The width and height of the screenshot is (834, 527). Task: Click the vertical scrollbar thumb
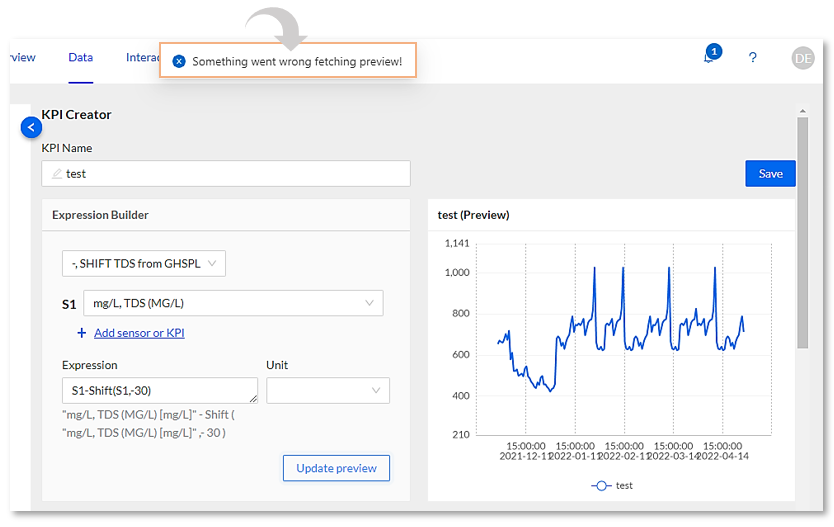pos(802,230)
